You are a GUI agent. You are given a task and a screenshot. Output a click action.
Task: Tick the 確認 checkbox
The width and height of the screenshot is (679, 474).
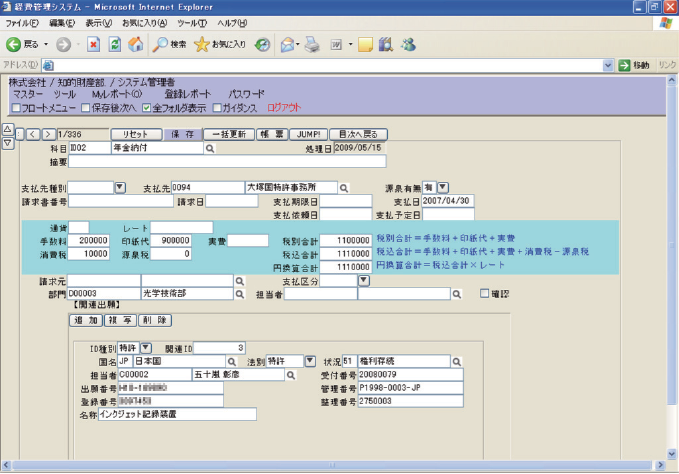point(485,293)
